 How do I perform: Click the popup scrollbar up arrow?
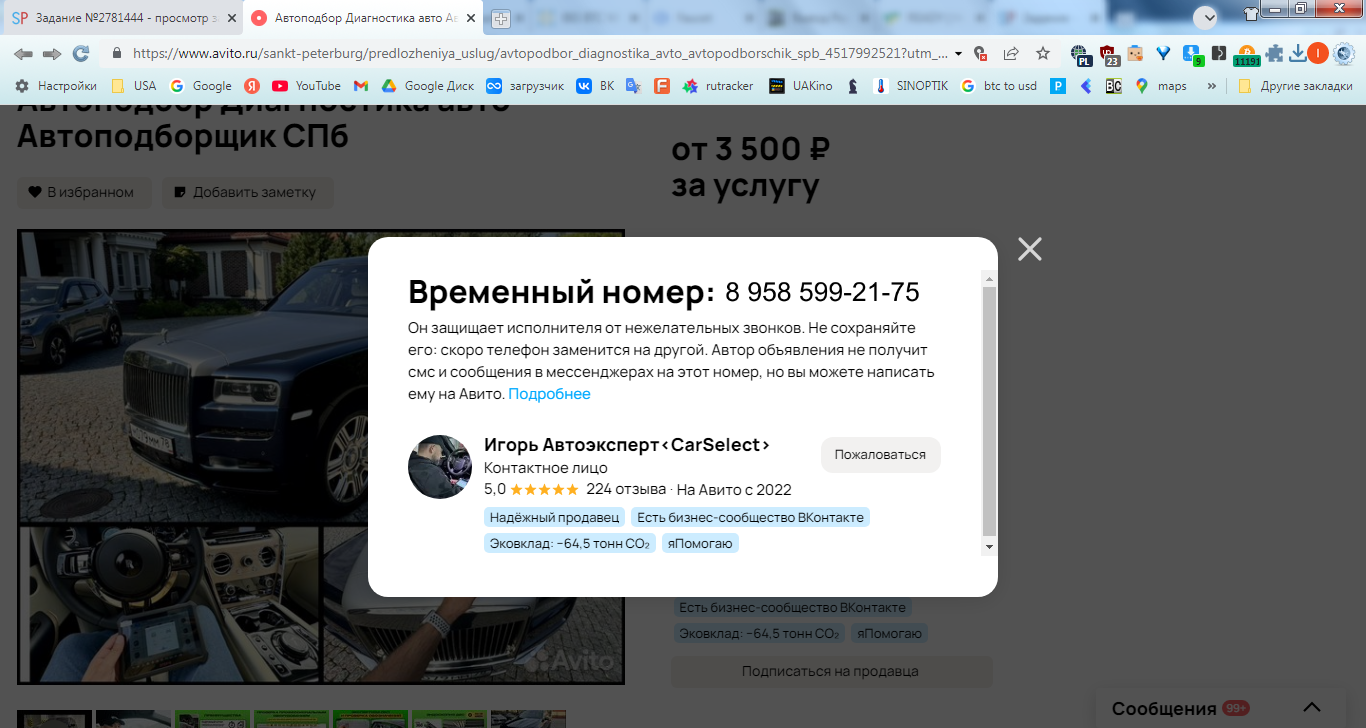point(989,278)
